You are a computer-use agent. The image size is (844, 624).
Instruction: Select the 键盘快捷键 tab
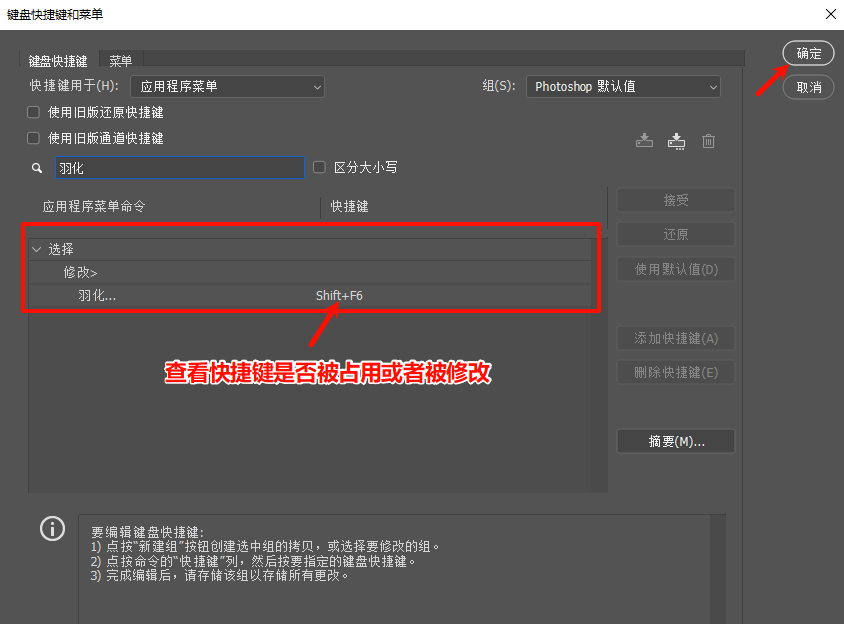pos(58,60)
